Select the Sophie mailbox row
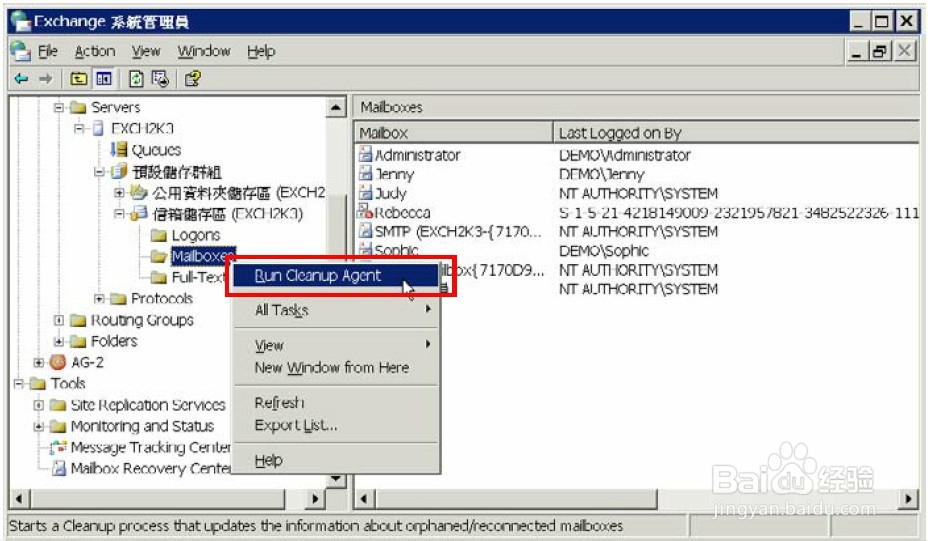 (397, 250)
